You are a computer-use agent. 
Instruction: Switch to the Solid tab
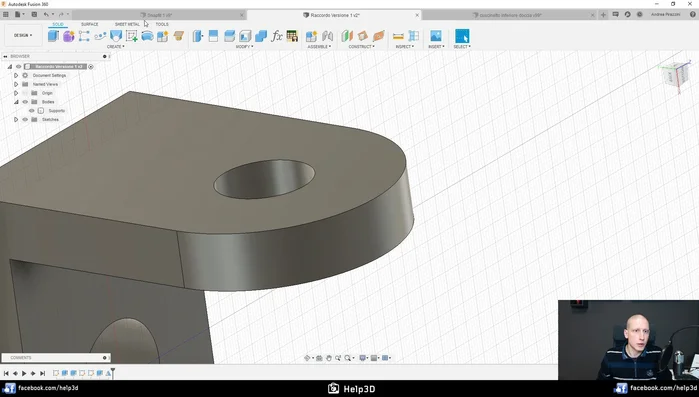[x=58, y=24]
